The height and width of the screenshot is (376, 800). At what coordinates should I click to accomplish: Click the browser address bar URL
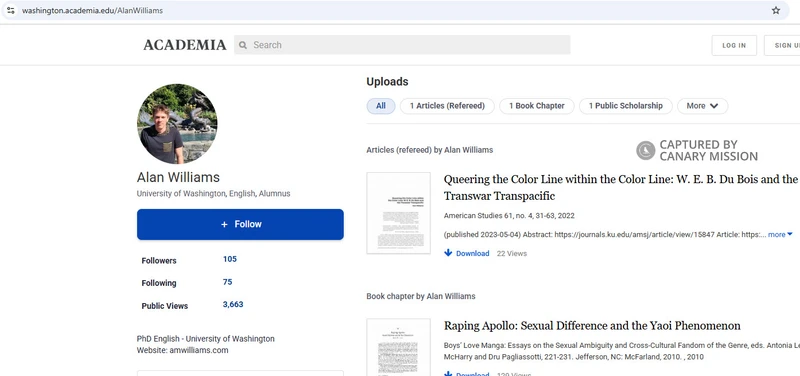click(x=92, y=10)
